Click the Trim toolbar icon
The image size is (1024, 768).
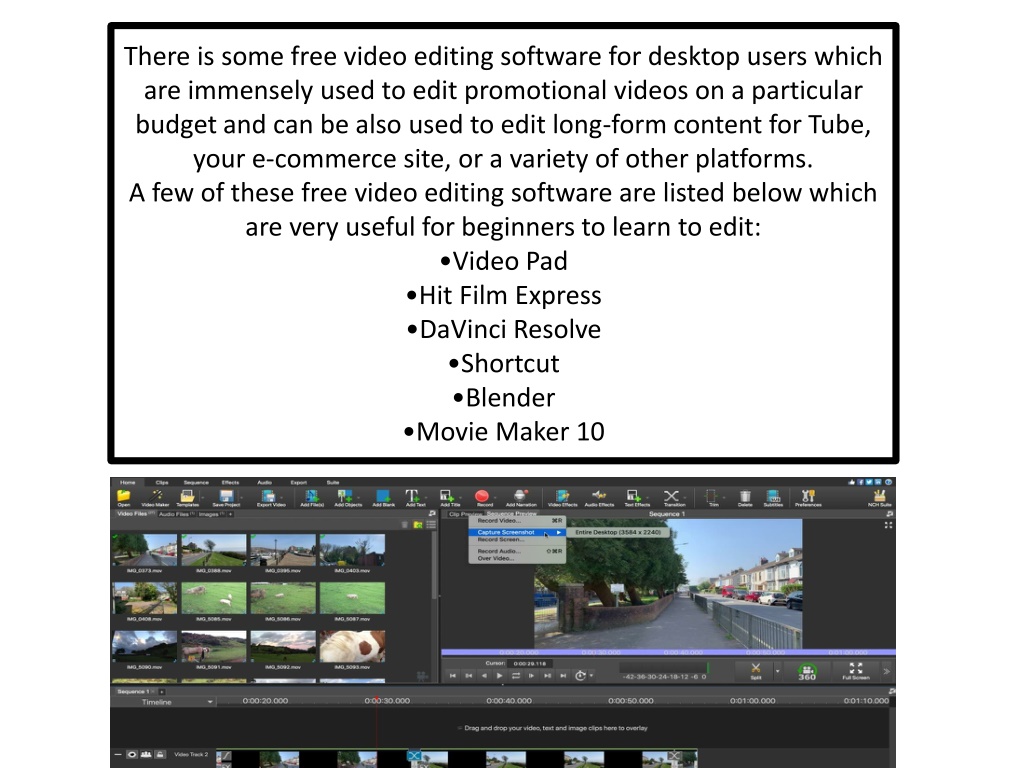713,498
